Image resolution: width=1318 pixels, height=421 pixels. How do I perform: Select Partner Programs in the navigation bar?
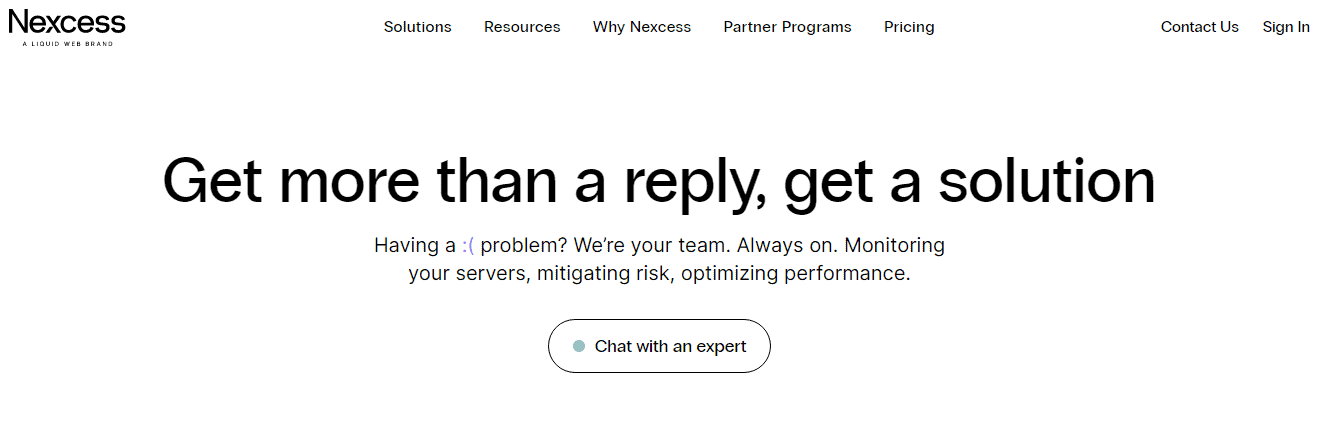tap(788, 27)
